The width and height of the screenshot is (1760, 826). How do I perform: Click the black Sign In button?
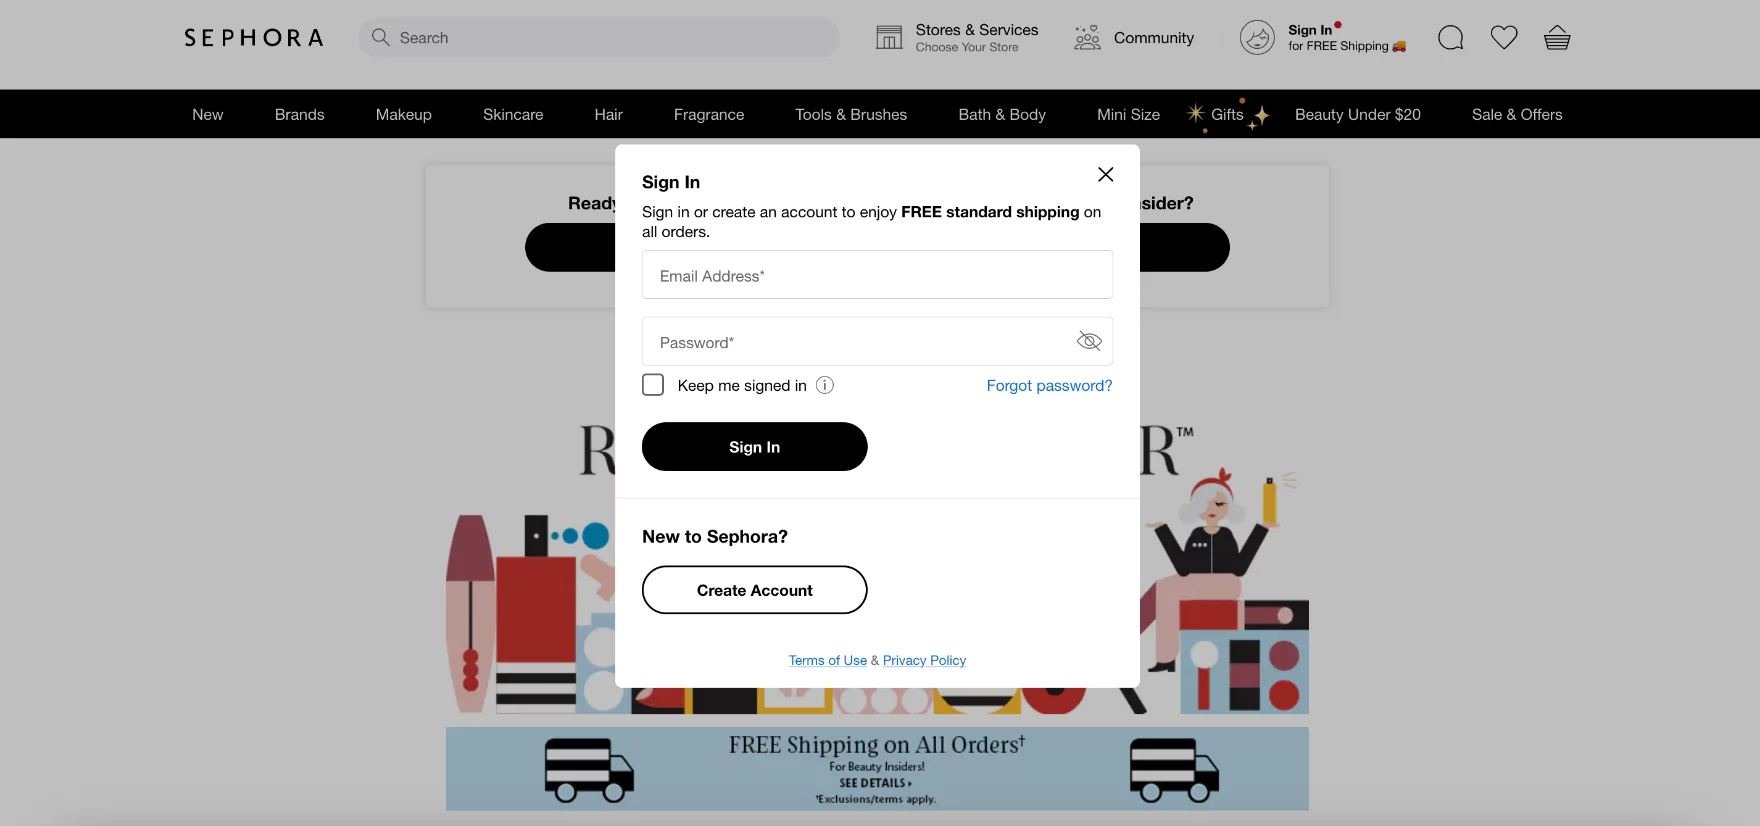[x=755, y=447]
